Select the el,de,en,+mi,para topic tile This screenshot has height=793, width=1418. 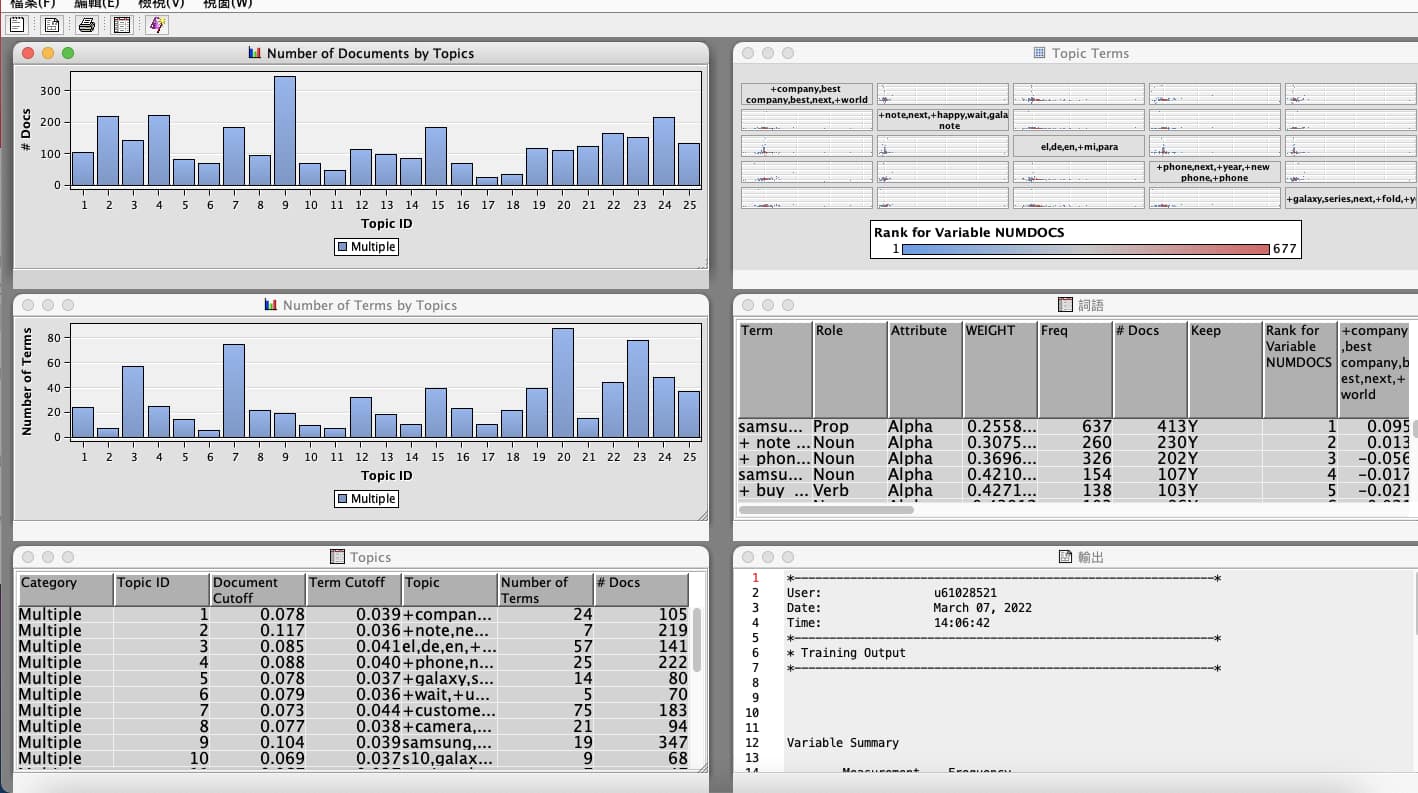pos(1078,146)
